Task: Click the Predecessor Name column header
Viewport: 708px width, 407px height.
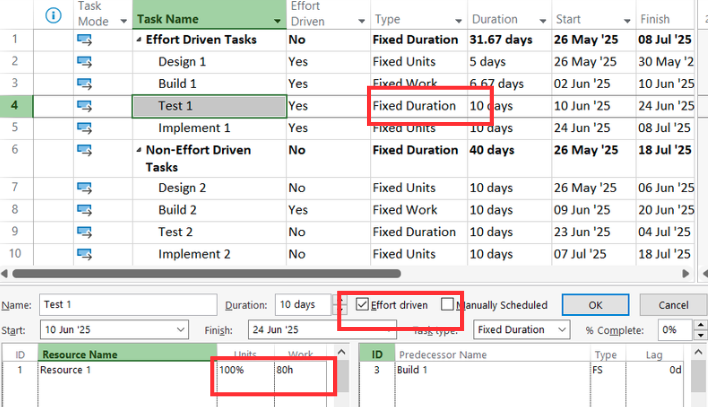Action: coord(493,355)
